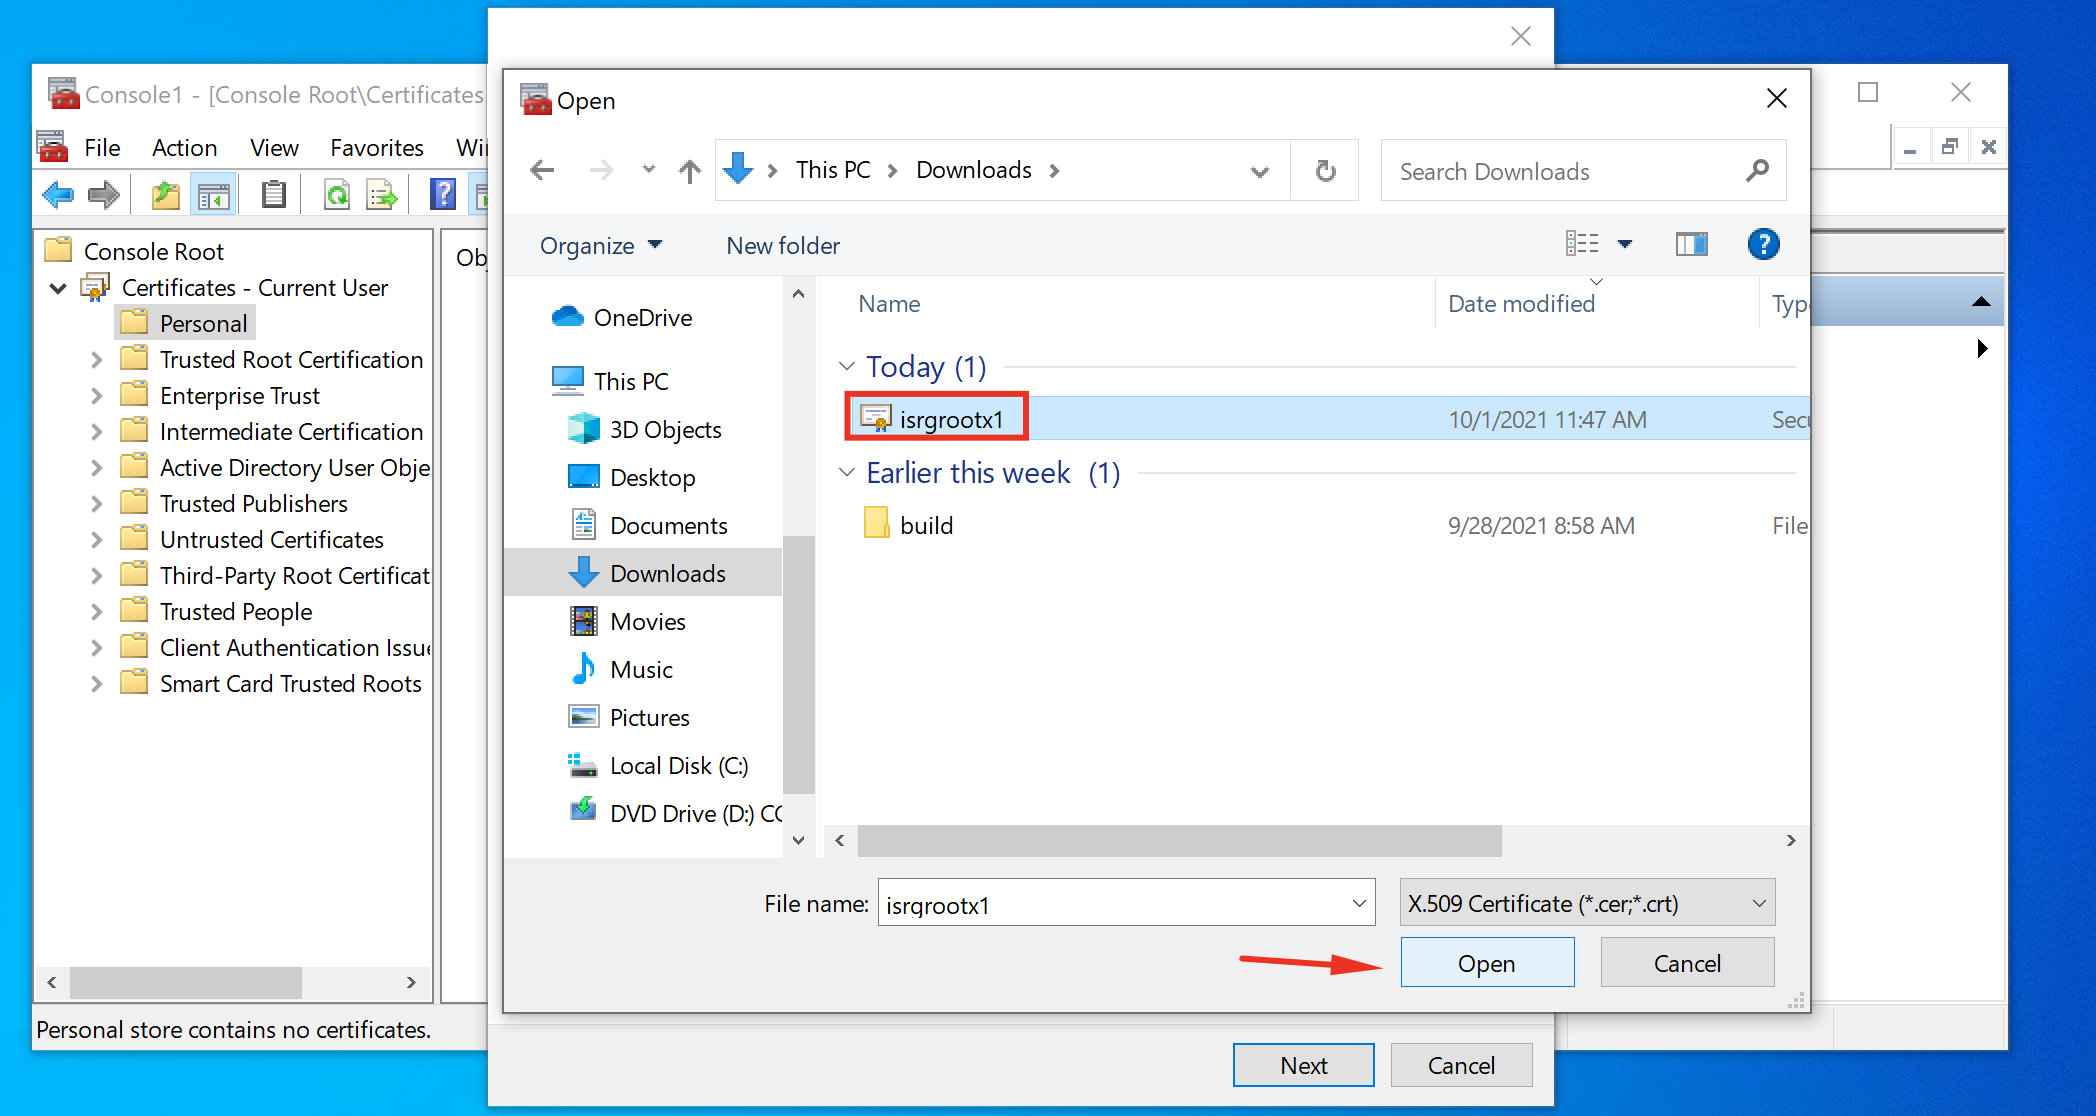Viewport: 2096px width, 1116px height.
Task: Click the Refresh icon in MMC toolbar
Action: (337, 194)
